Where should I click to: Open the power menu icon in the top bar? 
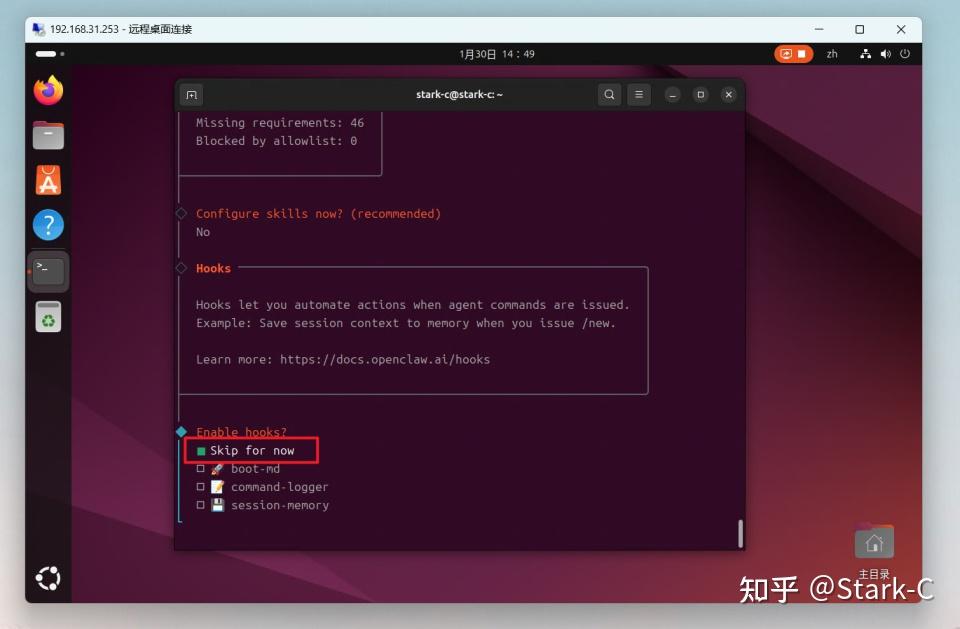[905, 54]
